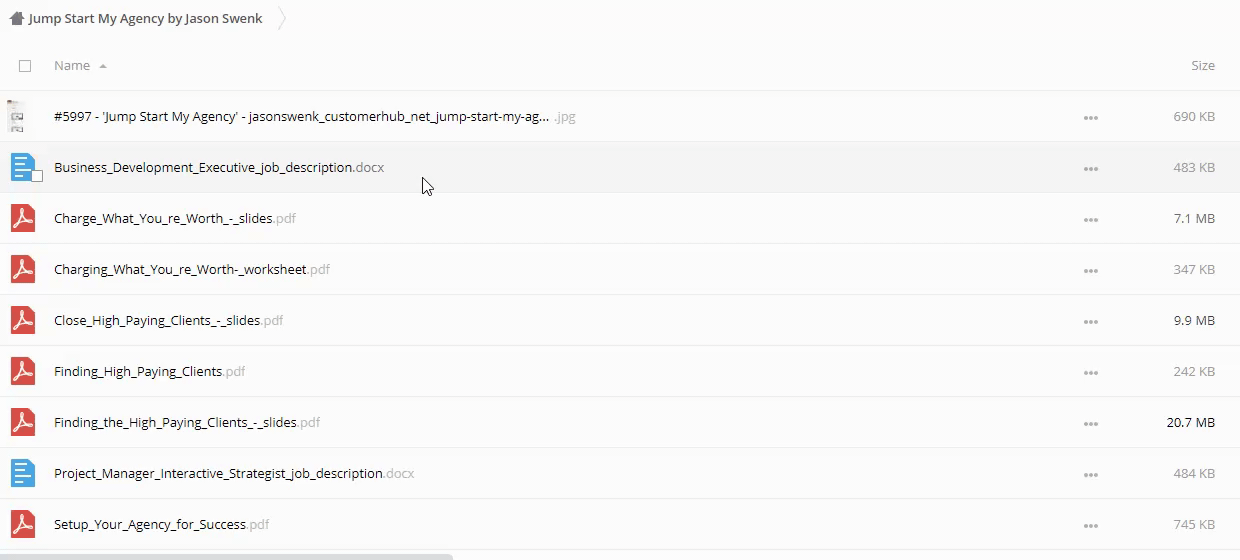Open the three-dot menu for Finding_the_High_Paying_Clients slides
The height and width of the screenshot is (560, 1240).
pos(1090,423)
